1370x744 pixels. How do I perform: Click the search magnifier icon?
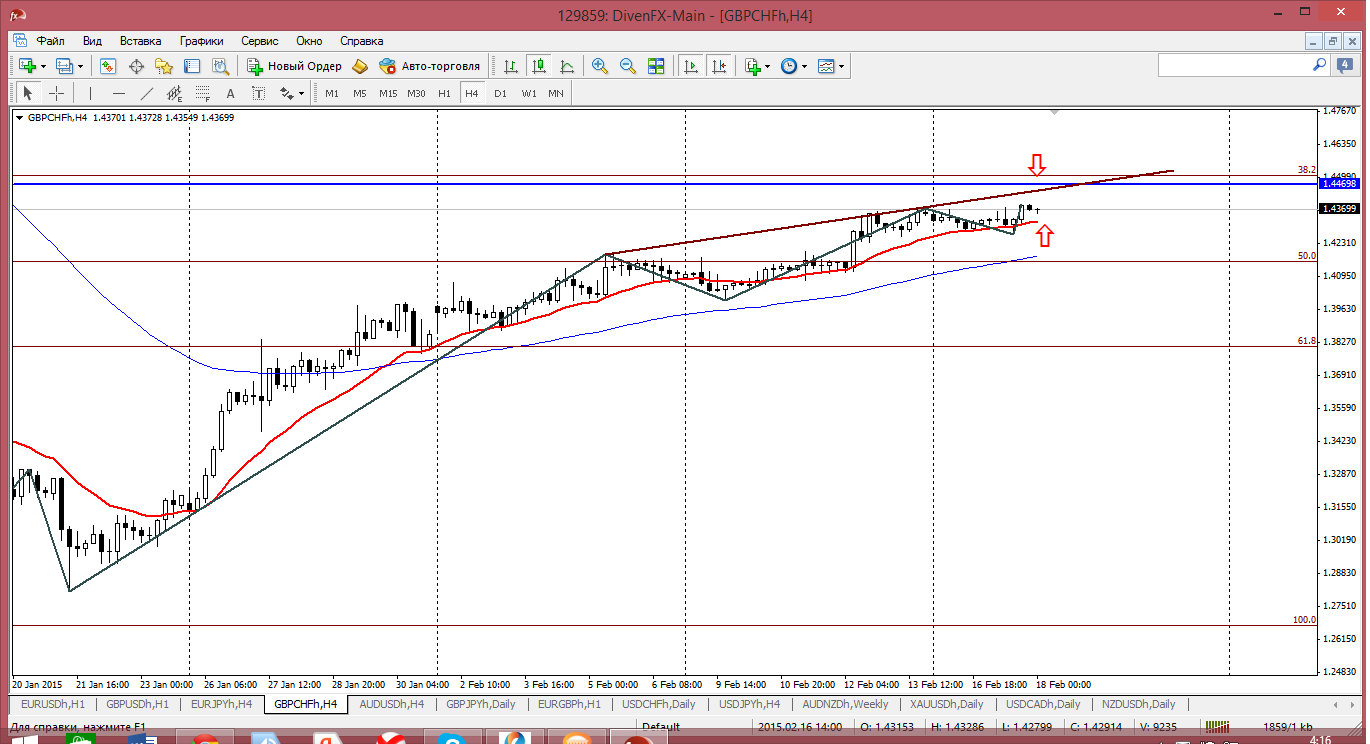1320,64
